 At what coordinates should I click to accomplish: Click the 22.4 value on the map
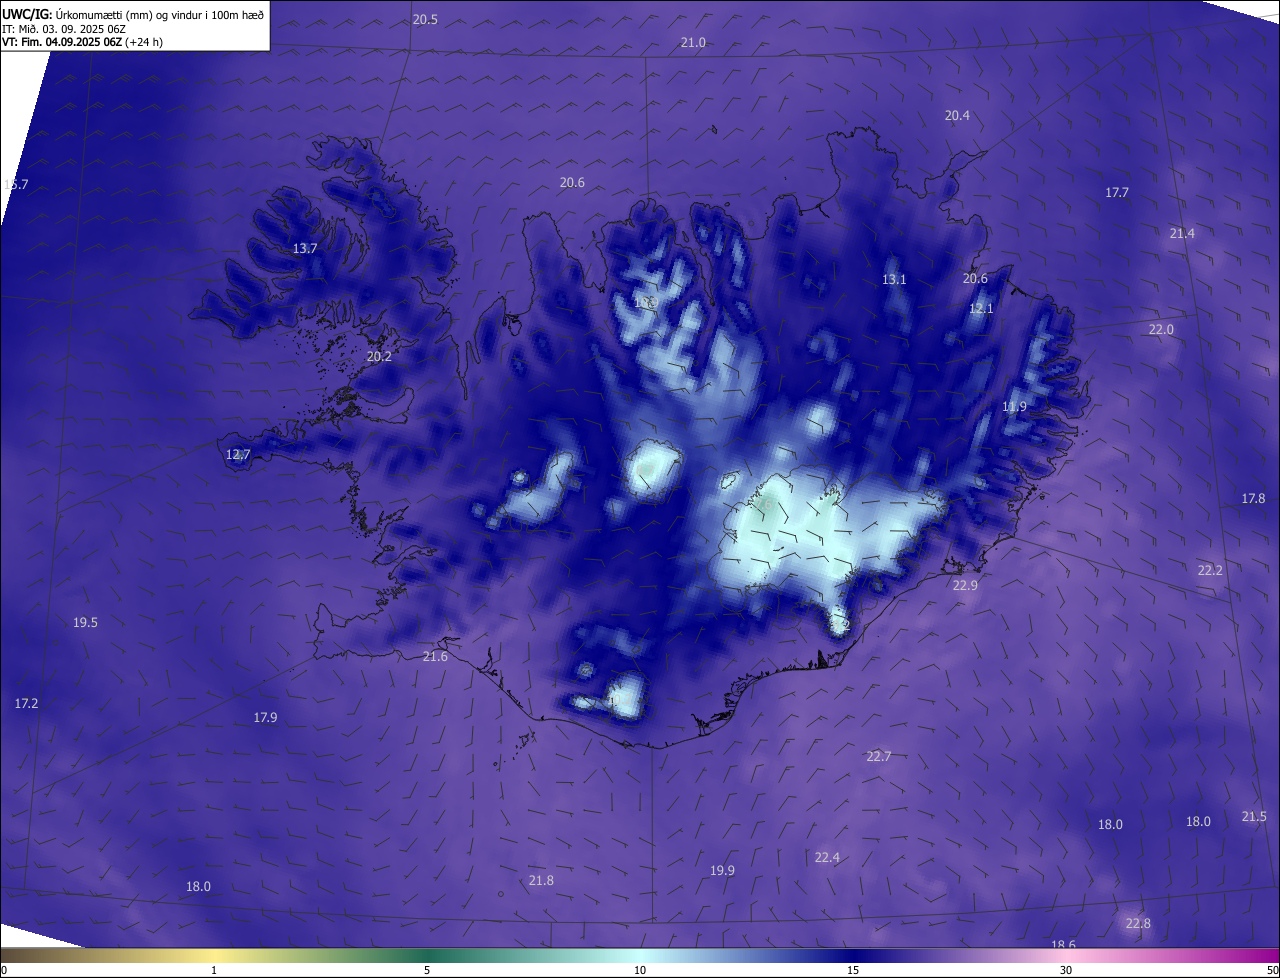pyautogui.click(x=827, y=857)
